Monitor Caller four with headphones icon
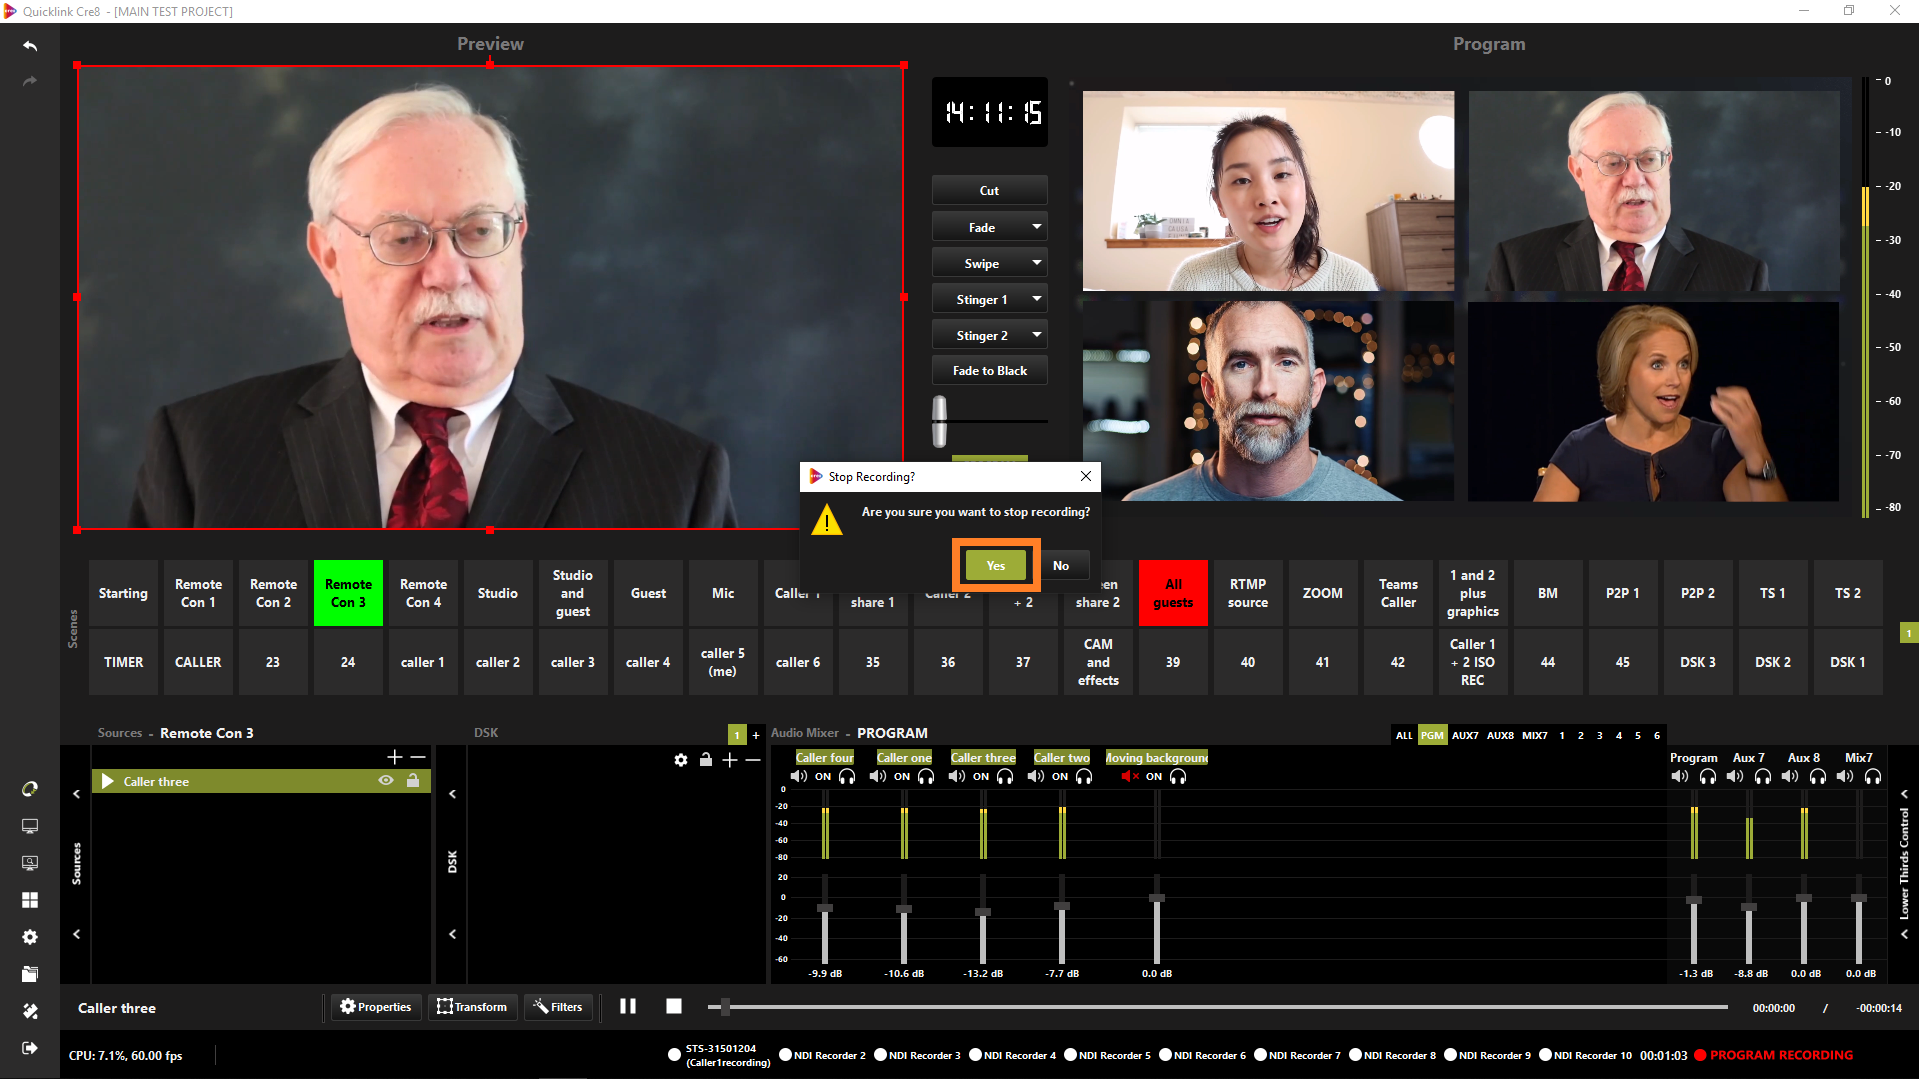The height and width of the screenshot is (1079, 1919). (847, 776)
